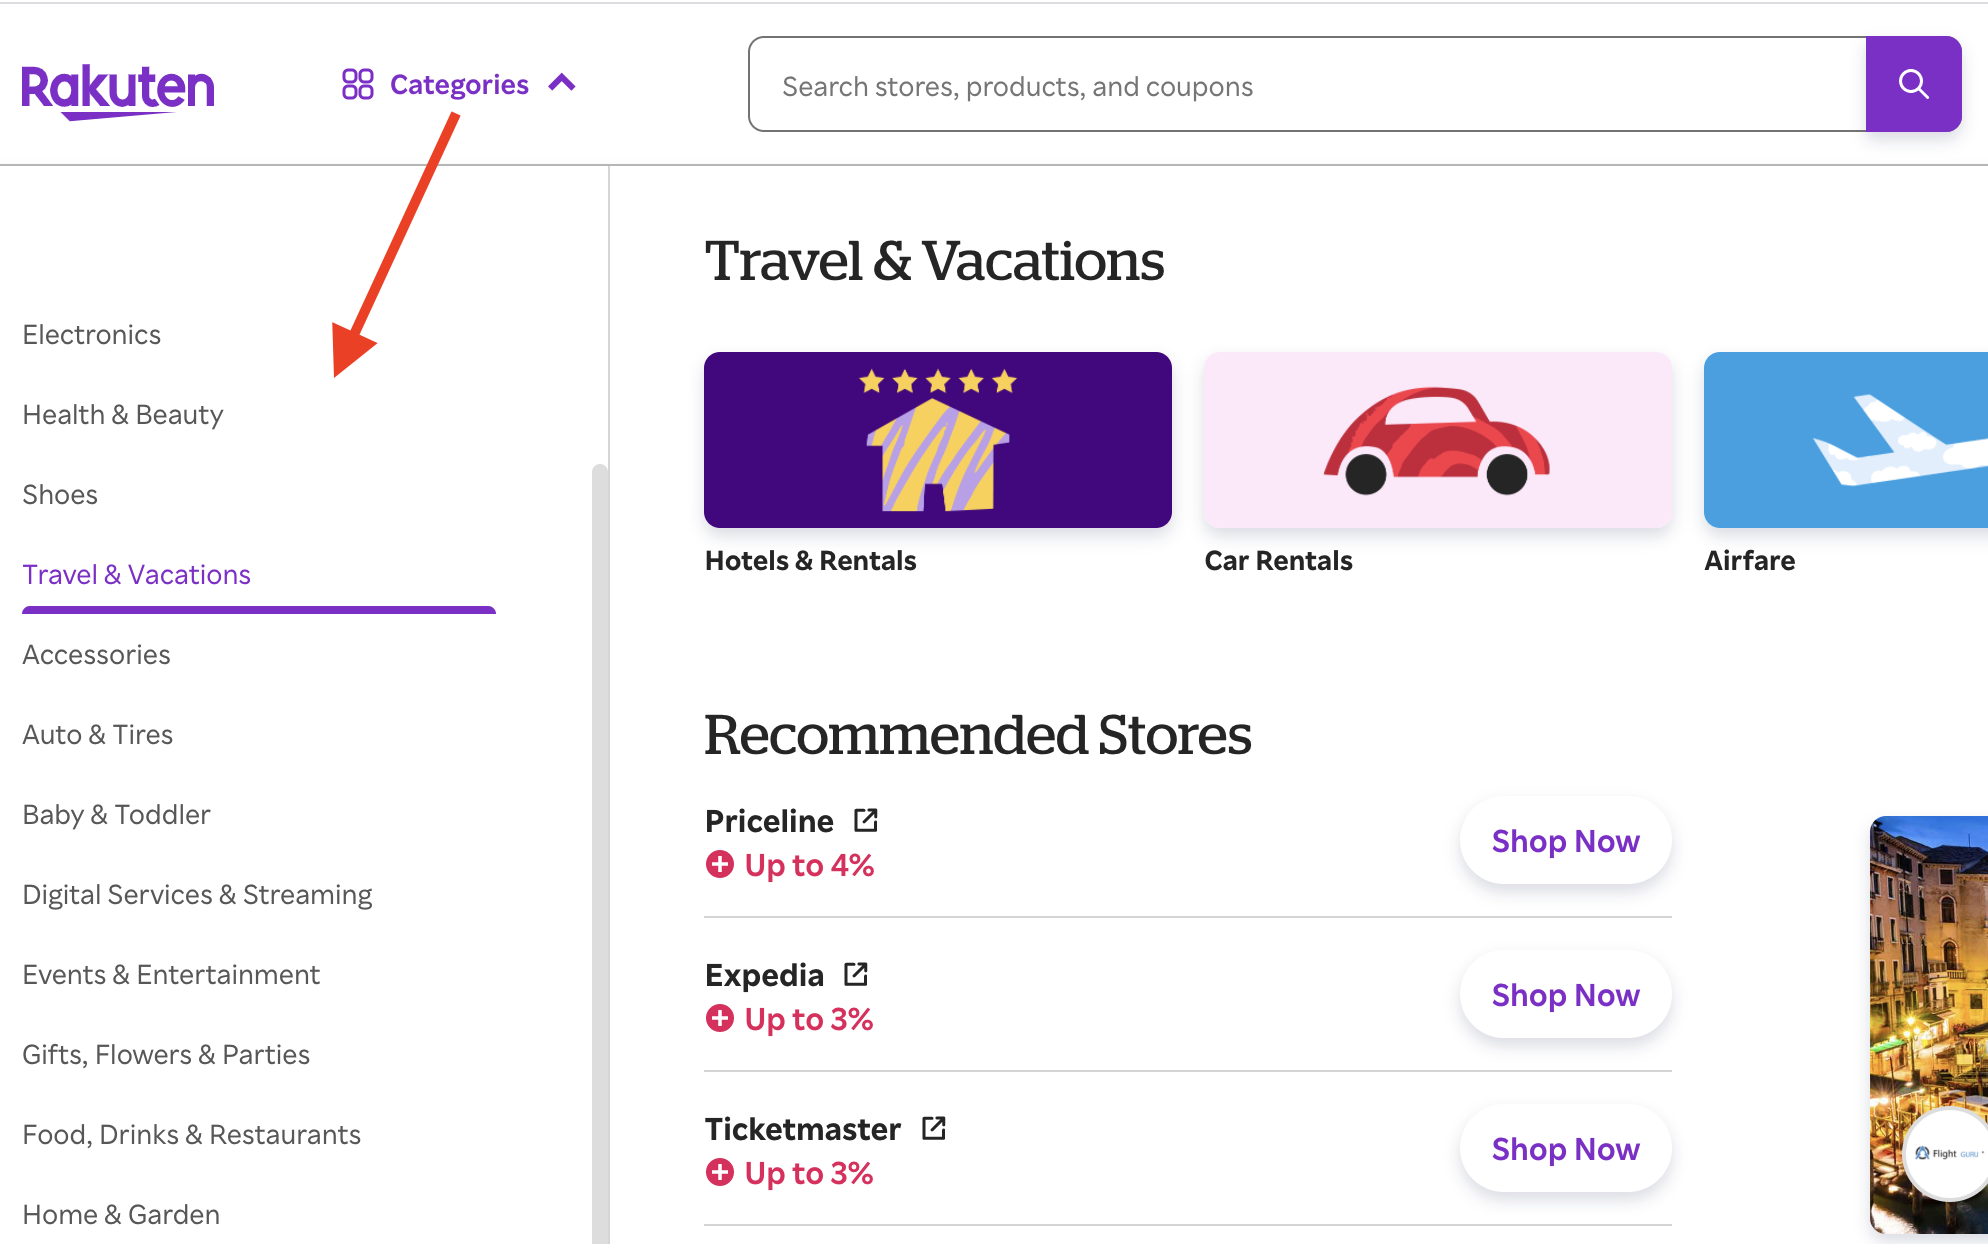Open the Categories menu label

tap(459, 85)
